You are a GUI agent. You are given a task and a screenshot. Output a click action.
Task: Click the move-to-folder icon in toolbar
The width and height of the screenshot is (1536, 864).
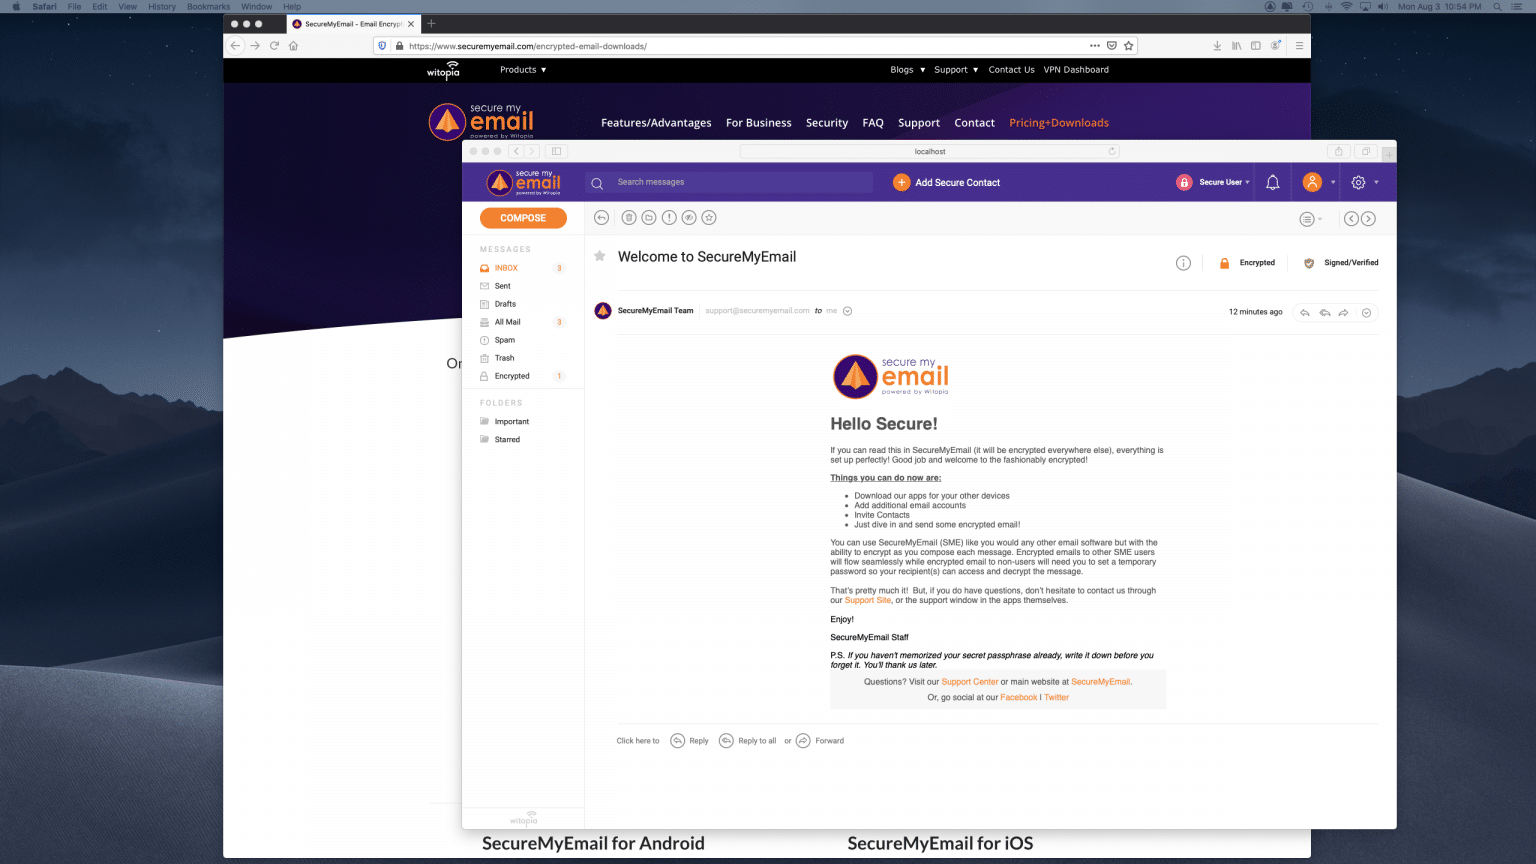649,218
